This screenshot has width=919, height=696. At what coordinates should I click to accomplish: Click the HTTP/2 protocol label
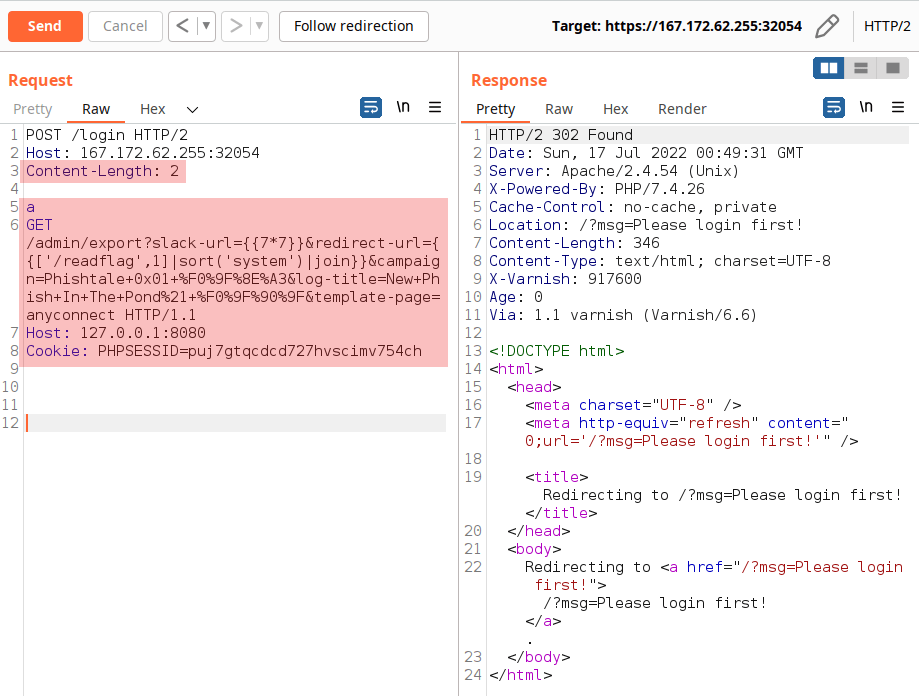pos(887,26)
